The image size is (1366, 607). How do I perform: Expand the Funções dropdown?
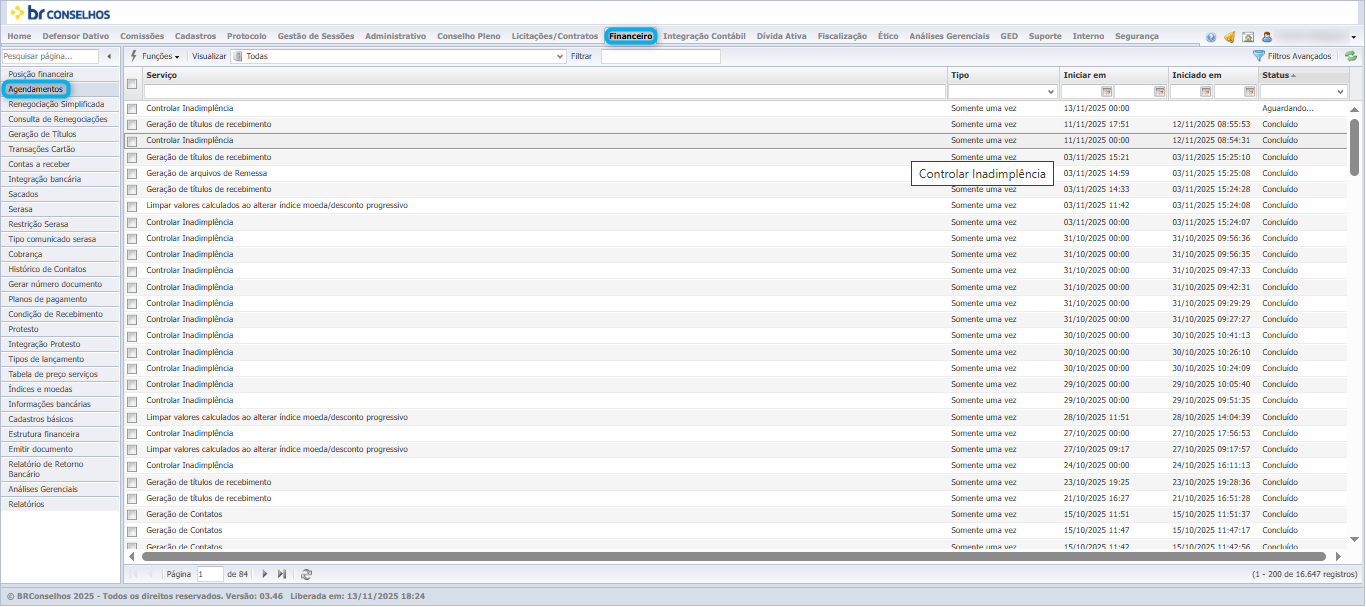(x=154, y=57)
